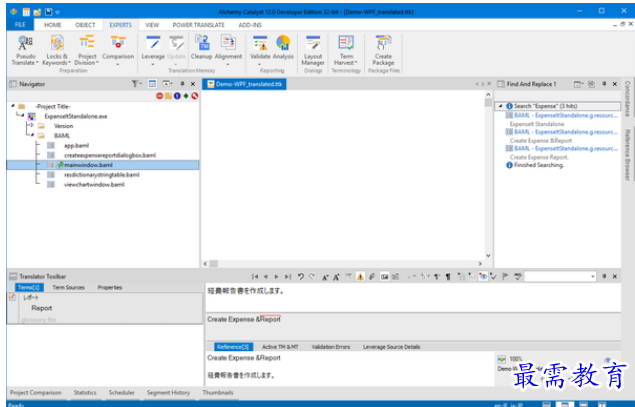The image size is (635, 407).
Task: Open the Layout Manager
Action: tap(313, 50)
